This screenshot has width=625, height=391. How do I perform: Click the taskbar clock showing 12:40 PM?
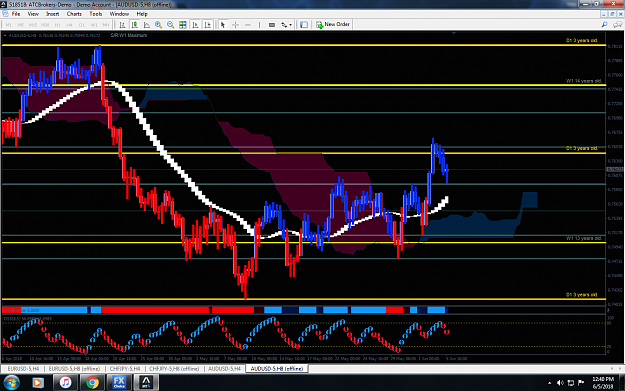pyautogui.click(x=603, y=383)
